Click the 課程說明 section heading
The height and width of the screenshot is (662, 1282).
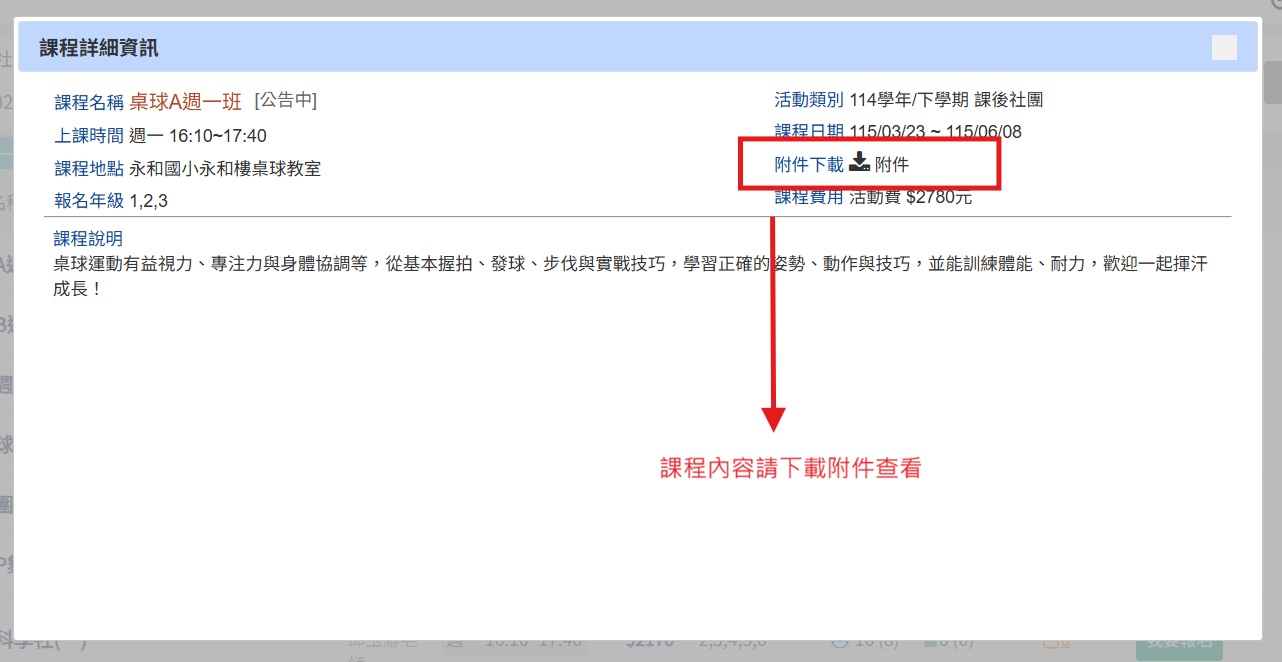pyautogui.click(x=88, y=239)
